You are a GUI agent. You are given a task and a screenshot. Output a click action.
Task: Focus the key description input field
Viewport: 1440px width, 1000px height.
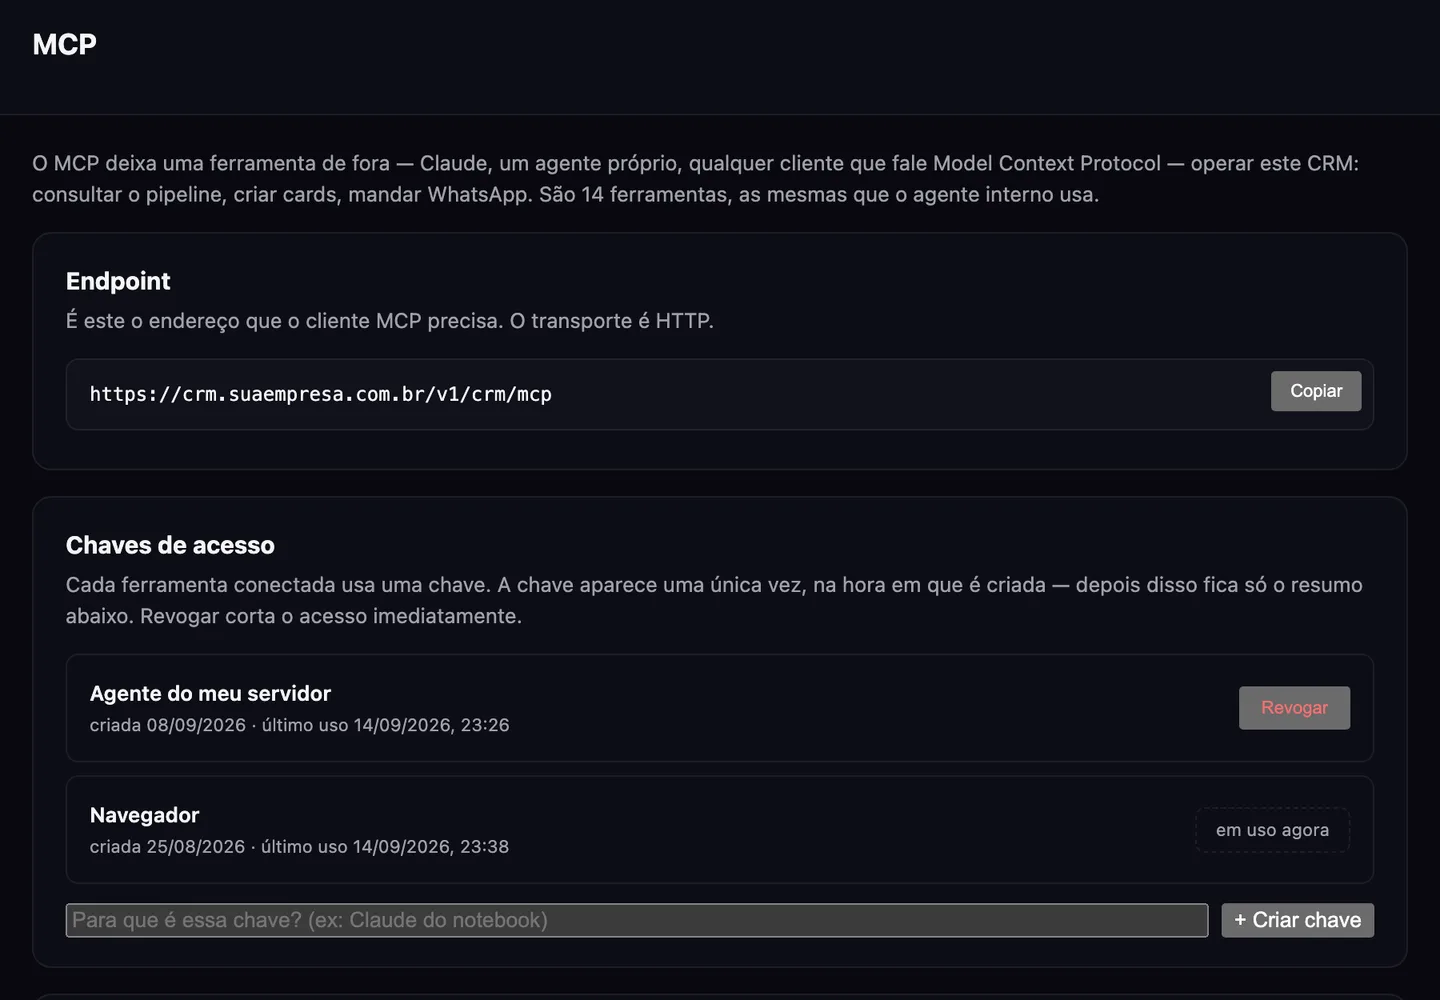click(637, 920)
